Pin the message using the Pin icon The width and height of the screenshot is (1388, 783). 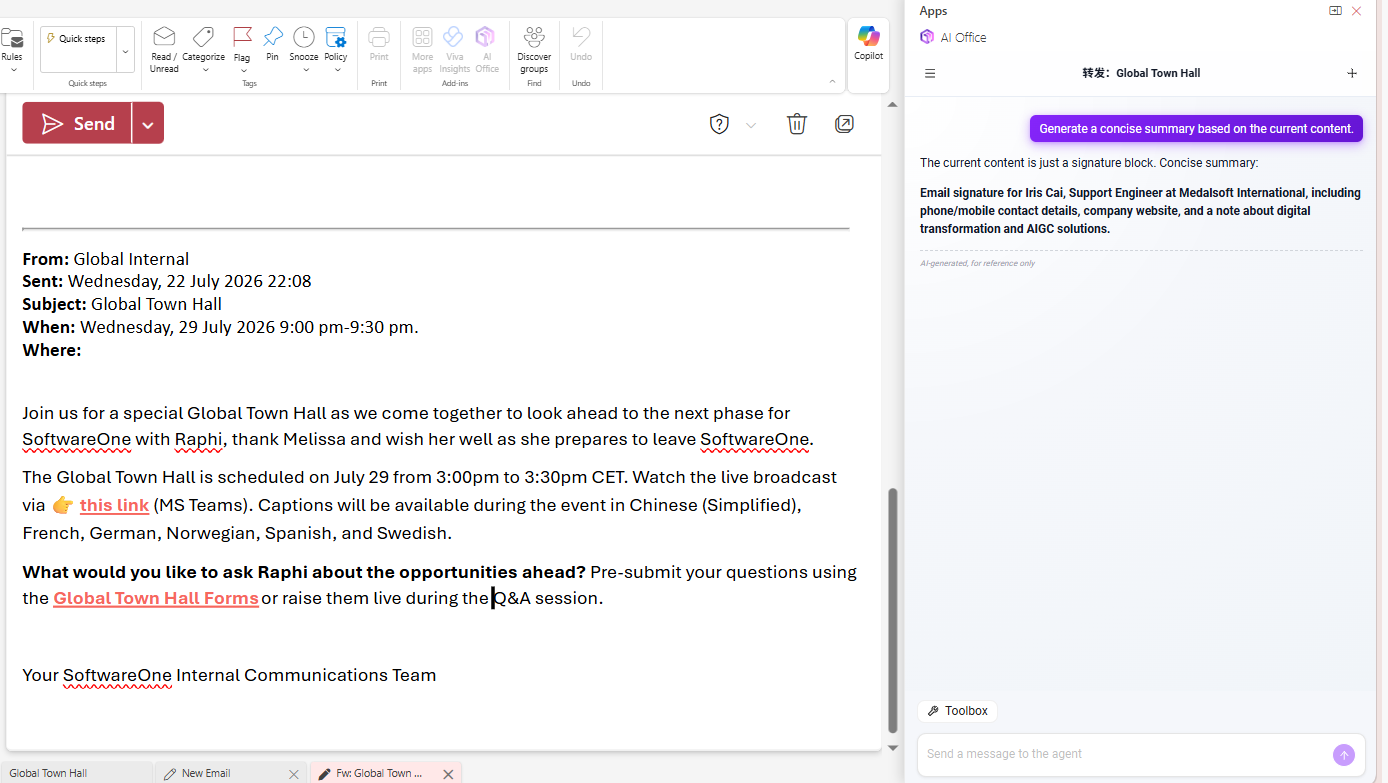click(x=272, y=37)
